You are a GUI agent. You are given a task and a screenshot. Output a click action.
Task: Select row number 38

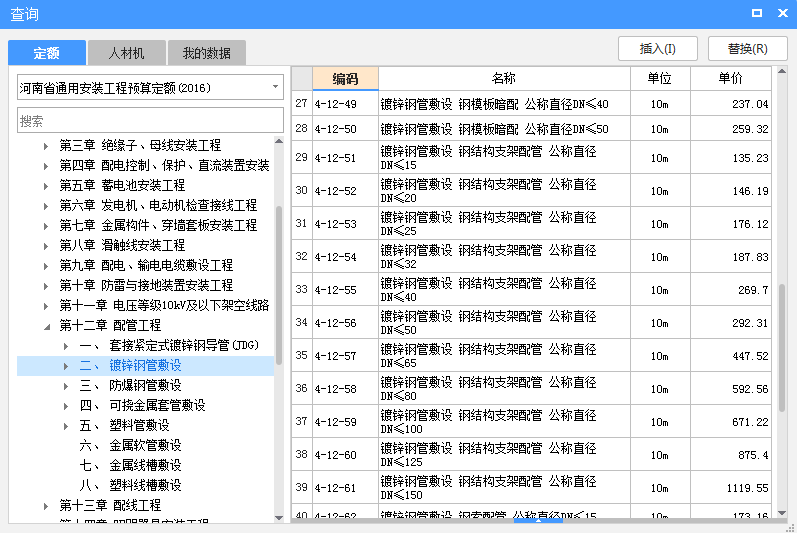coord(301,455)
